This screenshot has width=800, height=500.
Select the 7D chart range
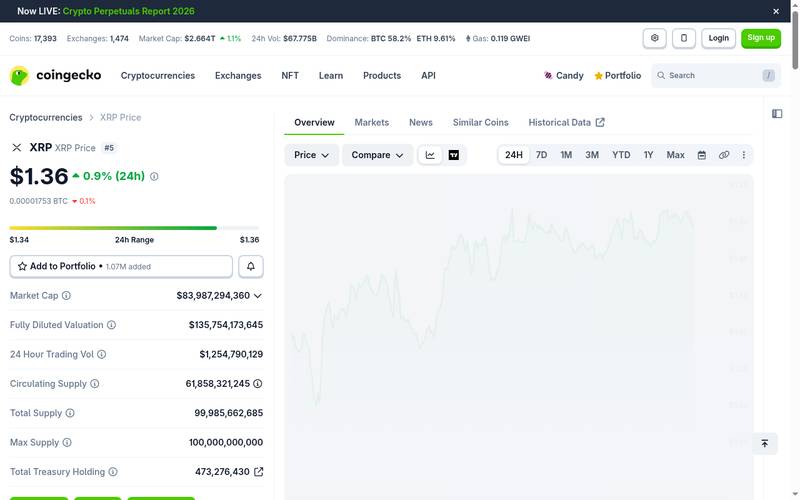541,155
